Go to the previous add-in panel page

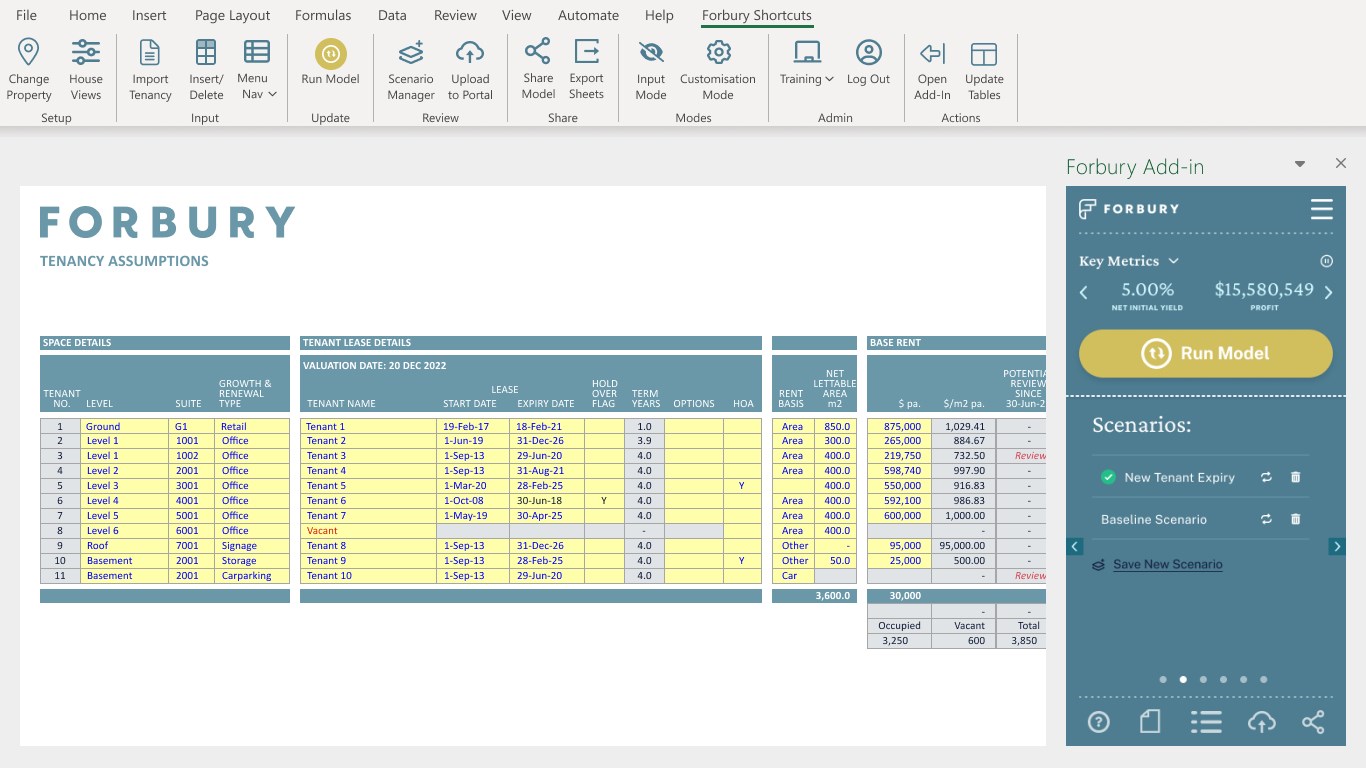coord(1075,547)
